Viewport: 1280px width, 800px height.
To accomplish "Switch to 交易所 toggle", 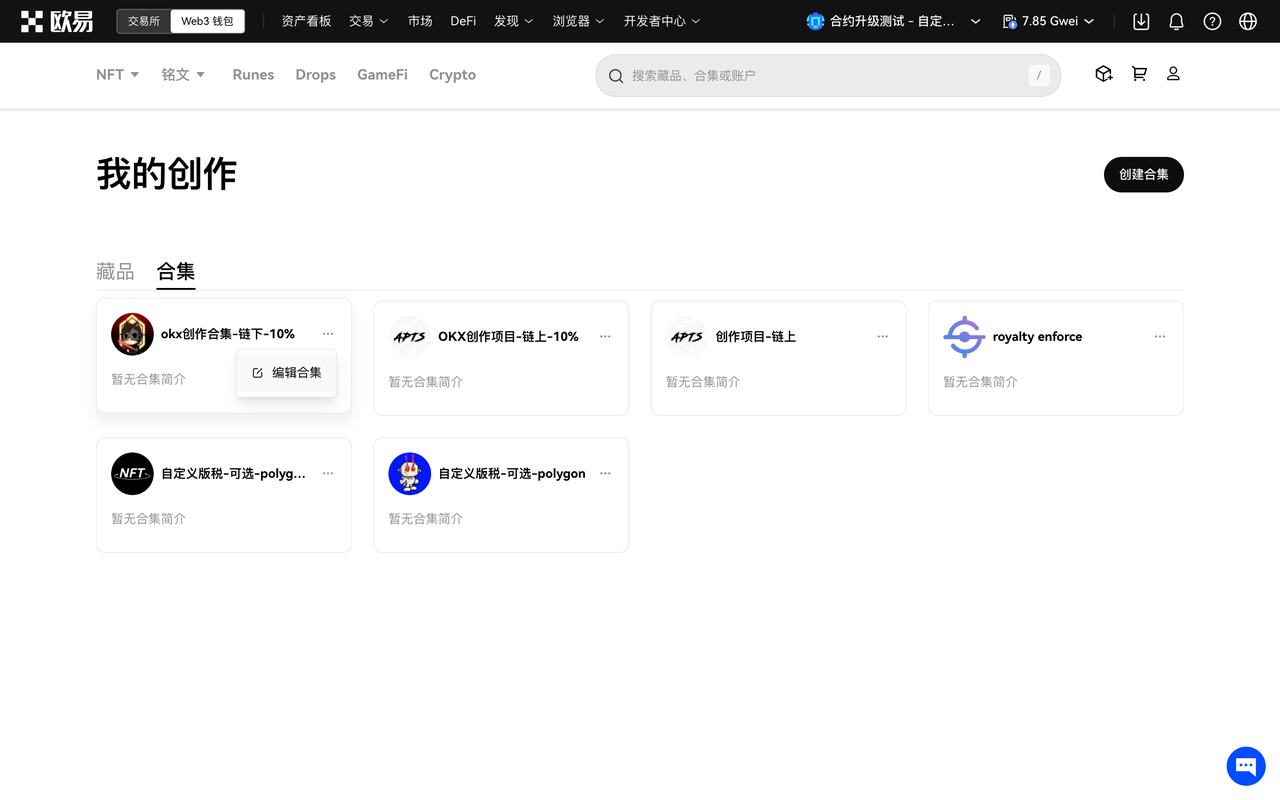I will click(144, 21).
